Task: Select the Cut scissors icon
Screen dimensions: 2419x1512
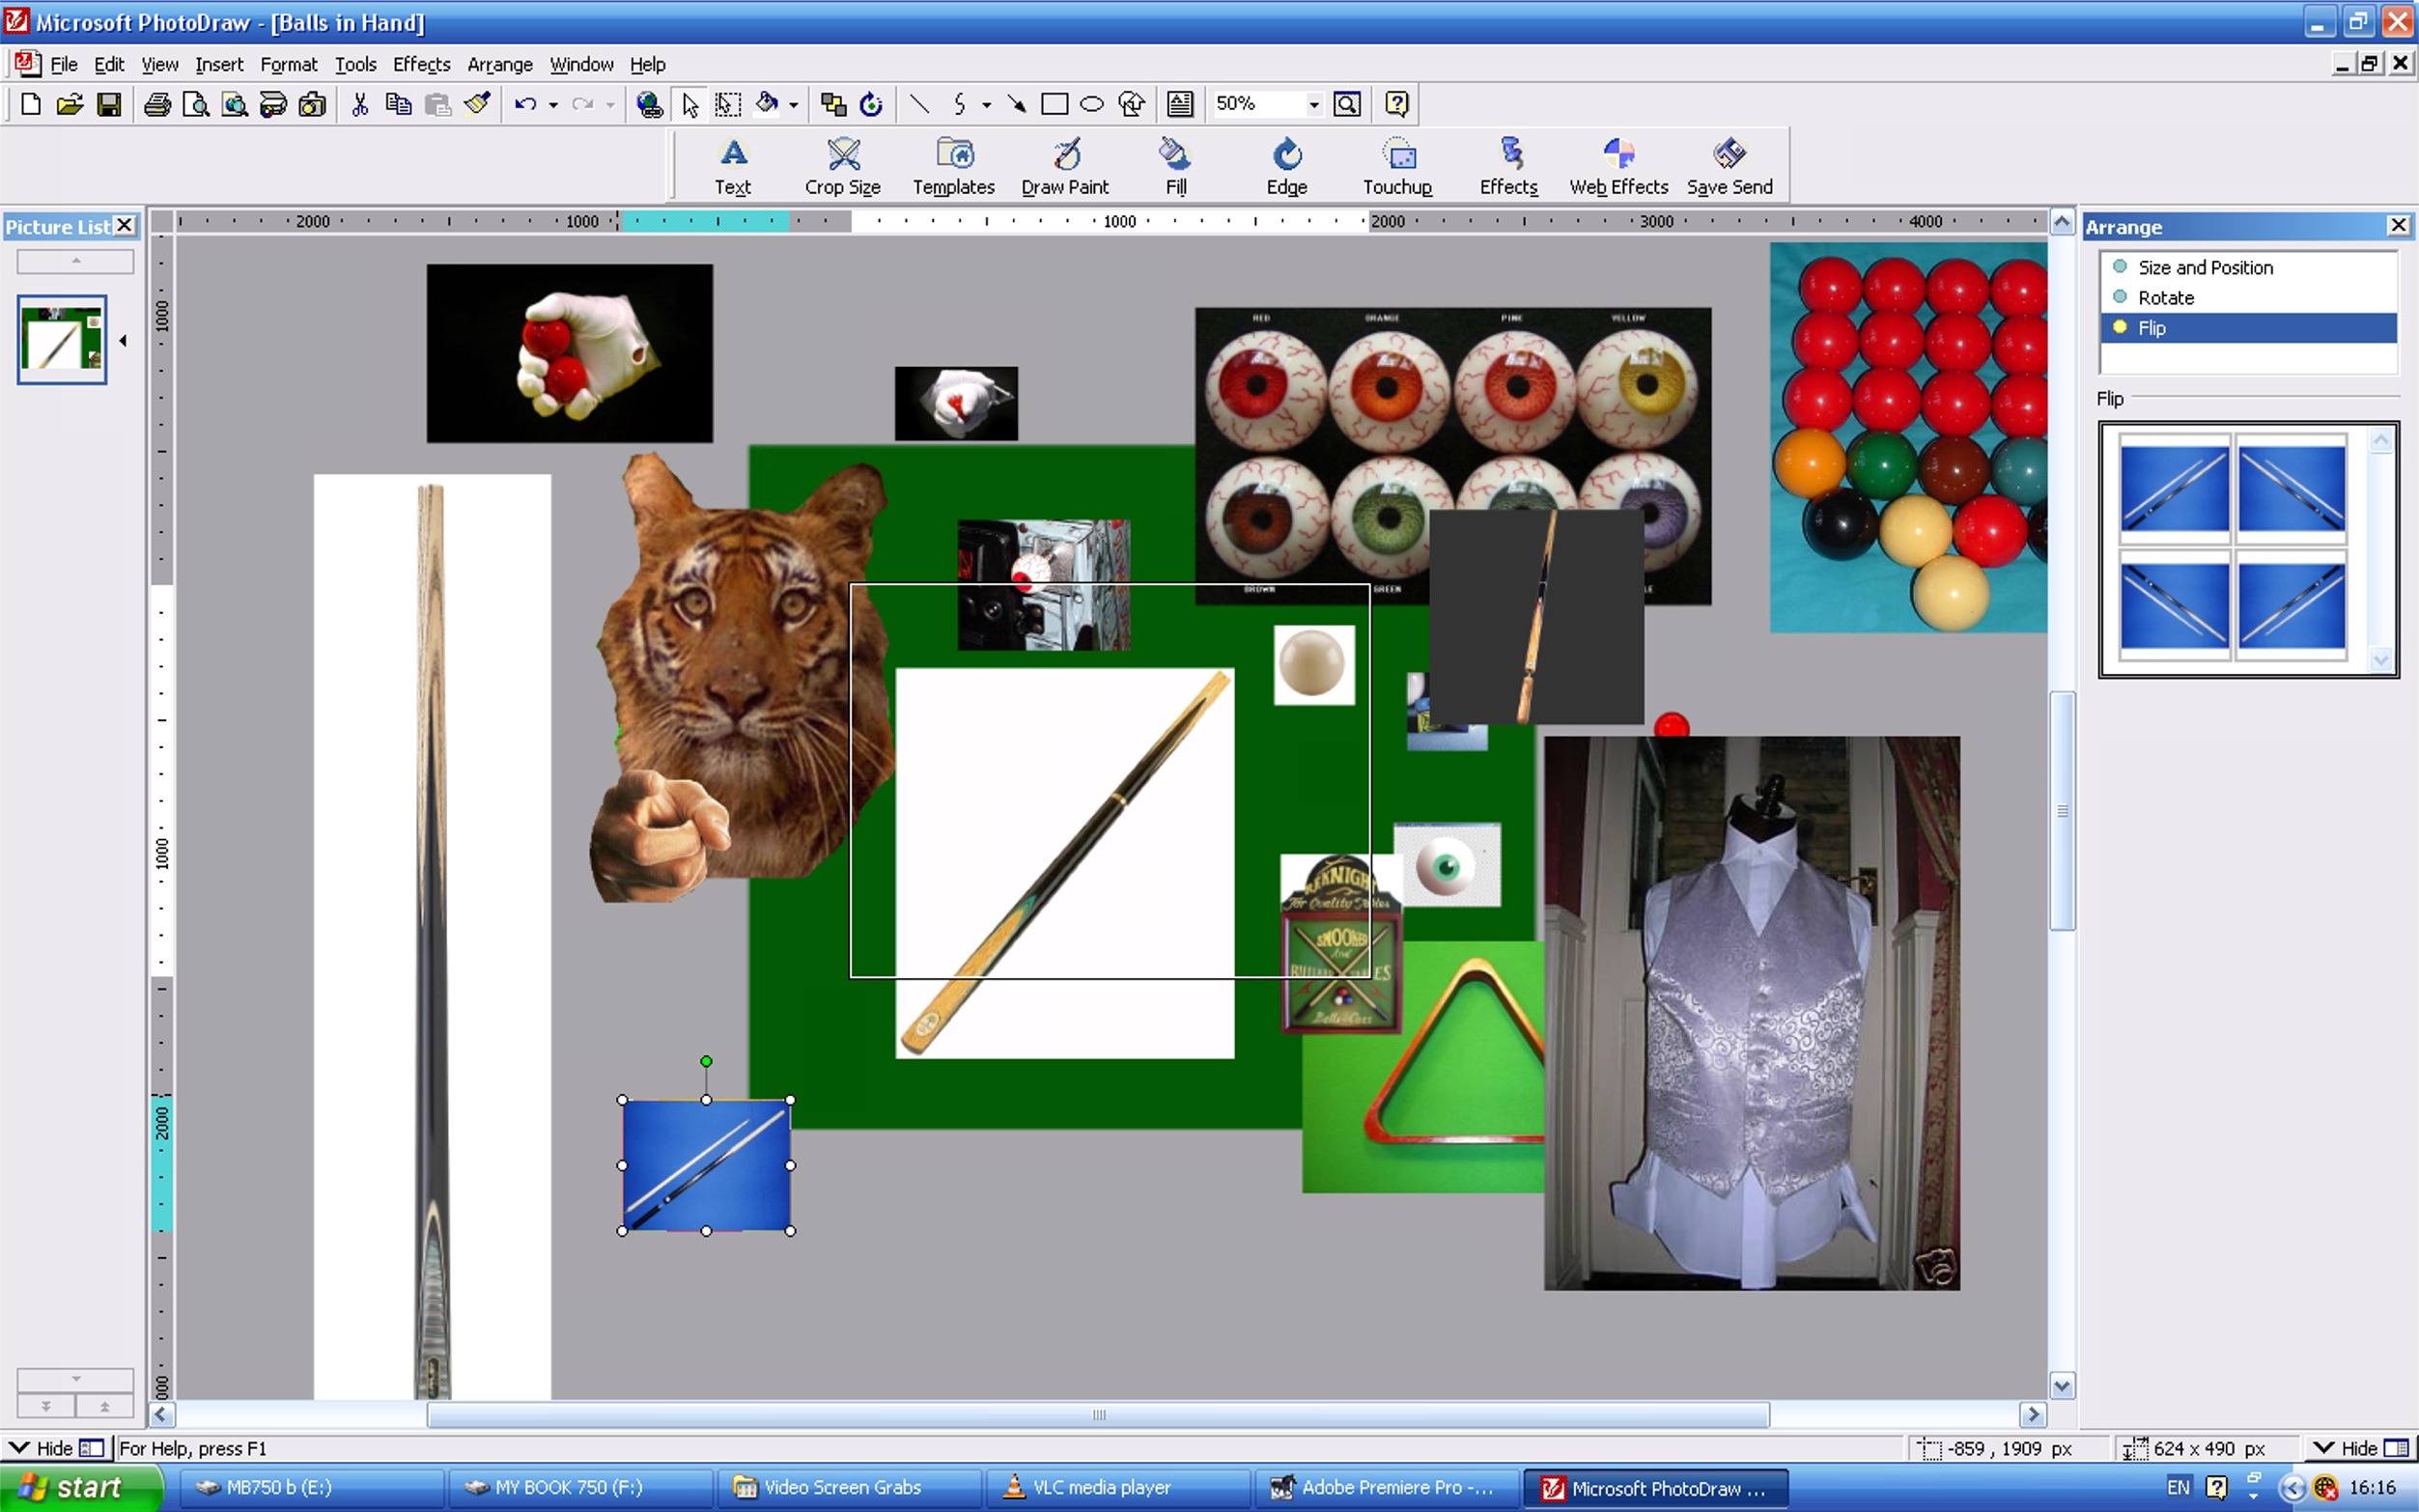Action: [360, 104]
